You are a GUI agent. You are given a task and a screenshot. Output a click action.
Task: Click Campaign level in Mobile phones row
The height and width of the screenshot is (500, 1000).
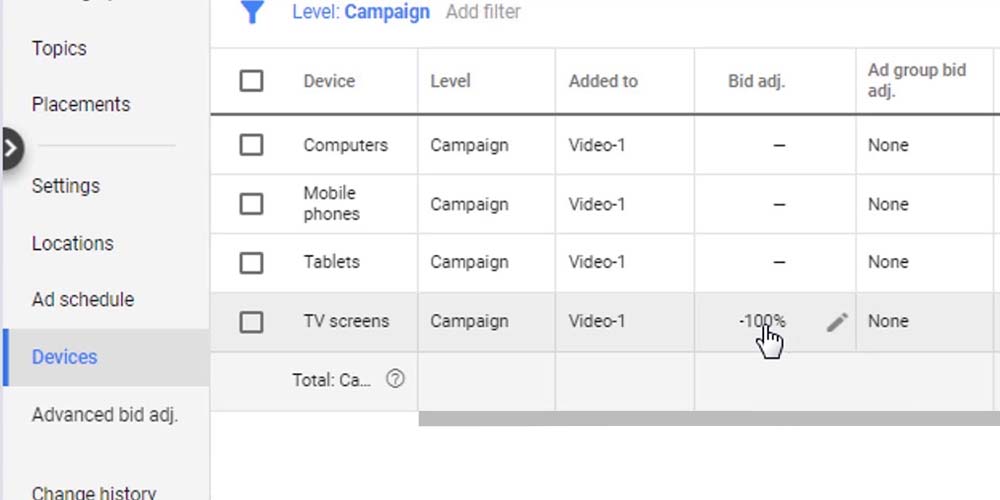[469, 205]
